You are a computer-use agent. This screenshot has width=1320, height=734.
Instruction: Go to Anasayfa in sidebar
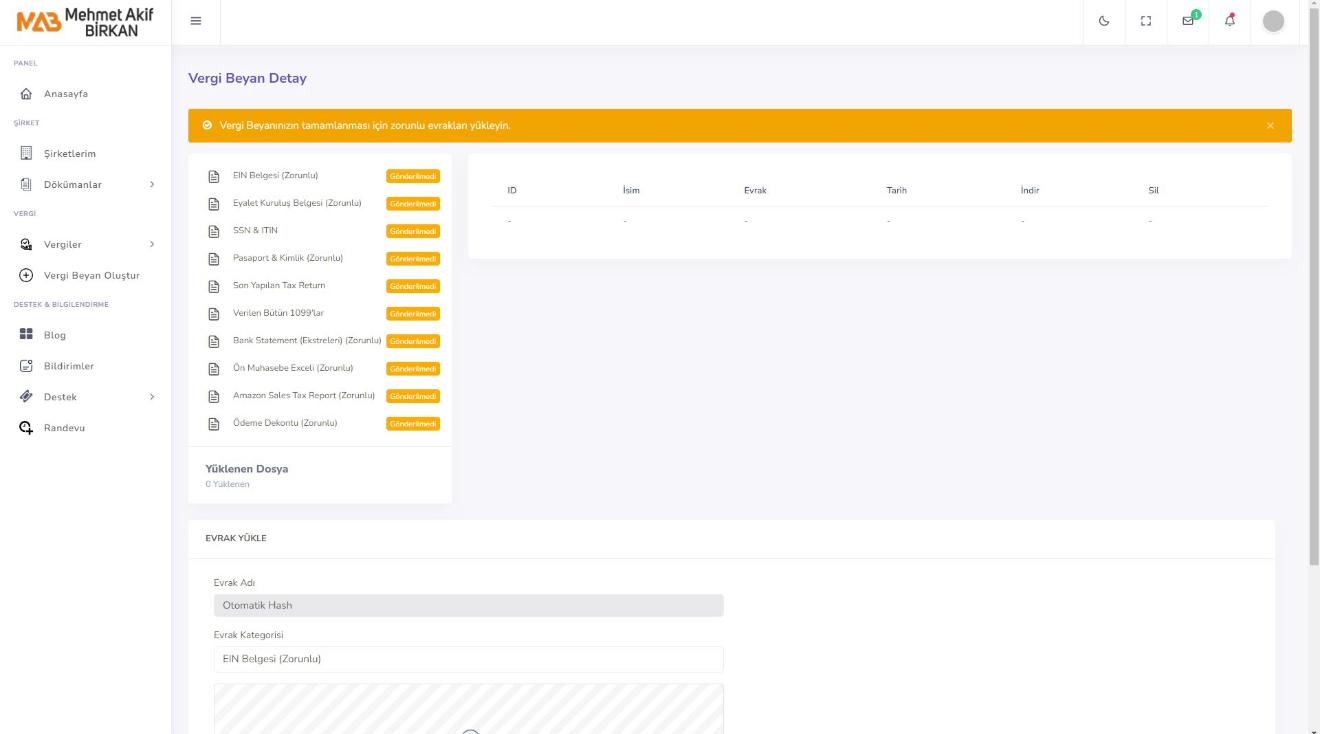click(x=65, y=94)
